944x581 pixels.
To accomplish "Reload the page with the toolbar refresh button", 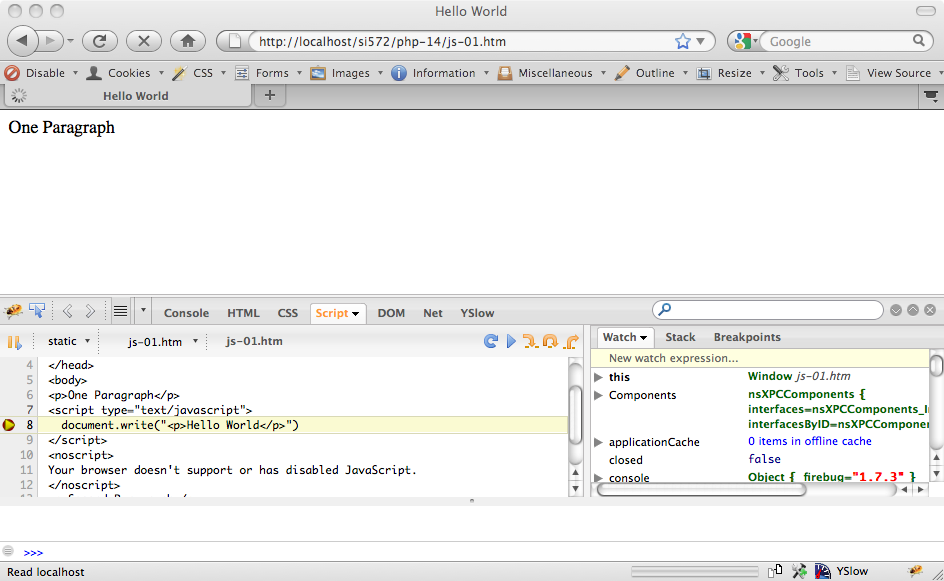I will click(x=99, y=41).
